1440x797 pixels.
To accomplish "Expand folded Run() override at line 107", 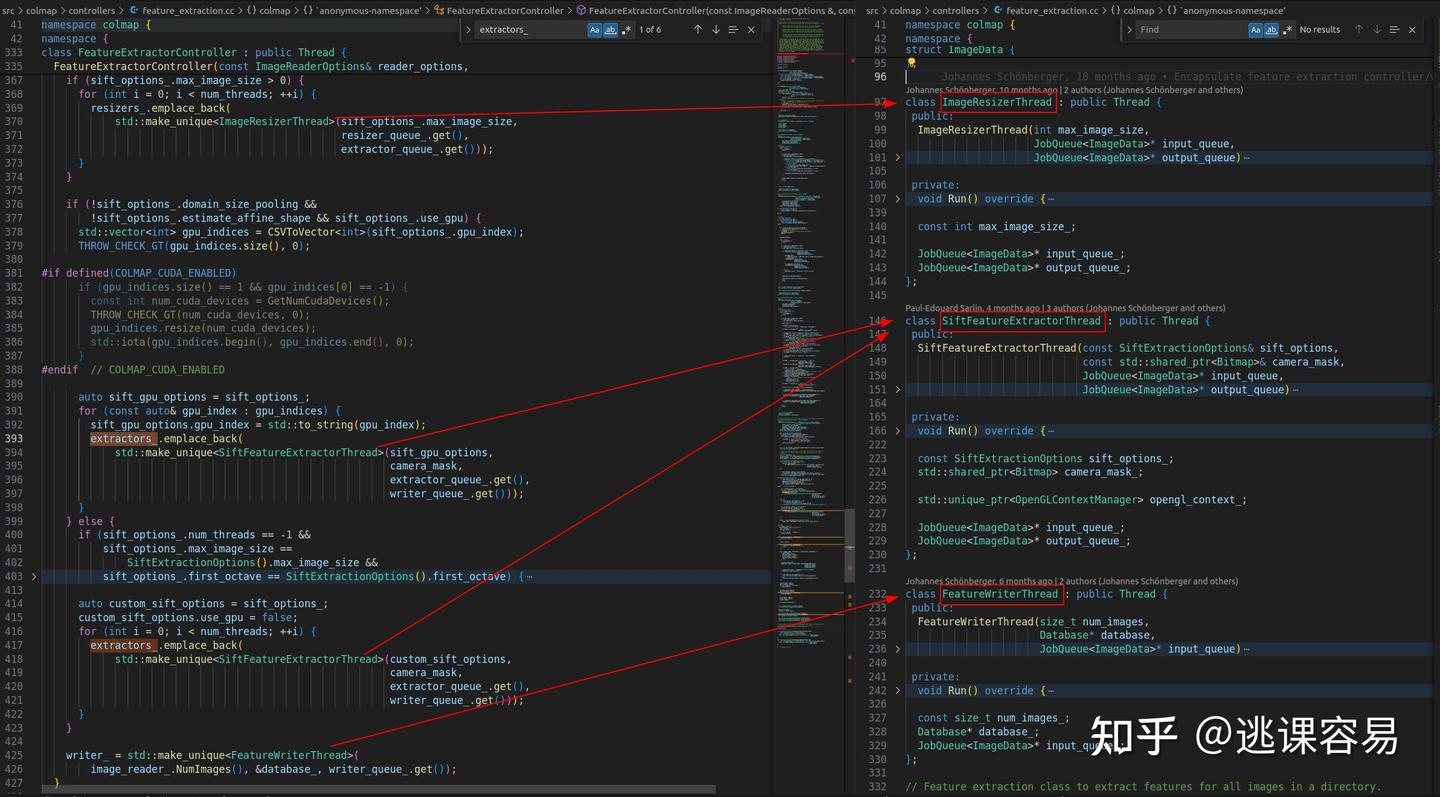I will [x=897, y=199].
